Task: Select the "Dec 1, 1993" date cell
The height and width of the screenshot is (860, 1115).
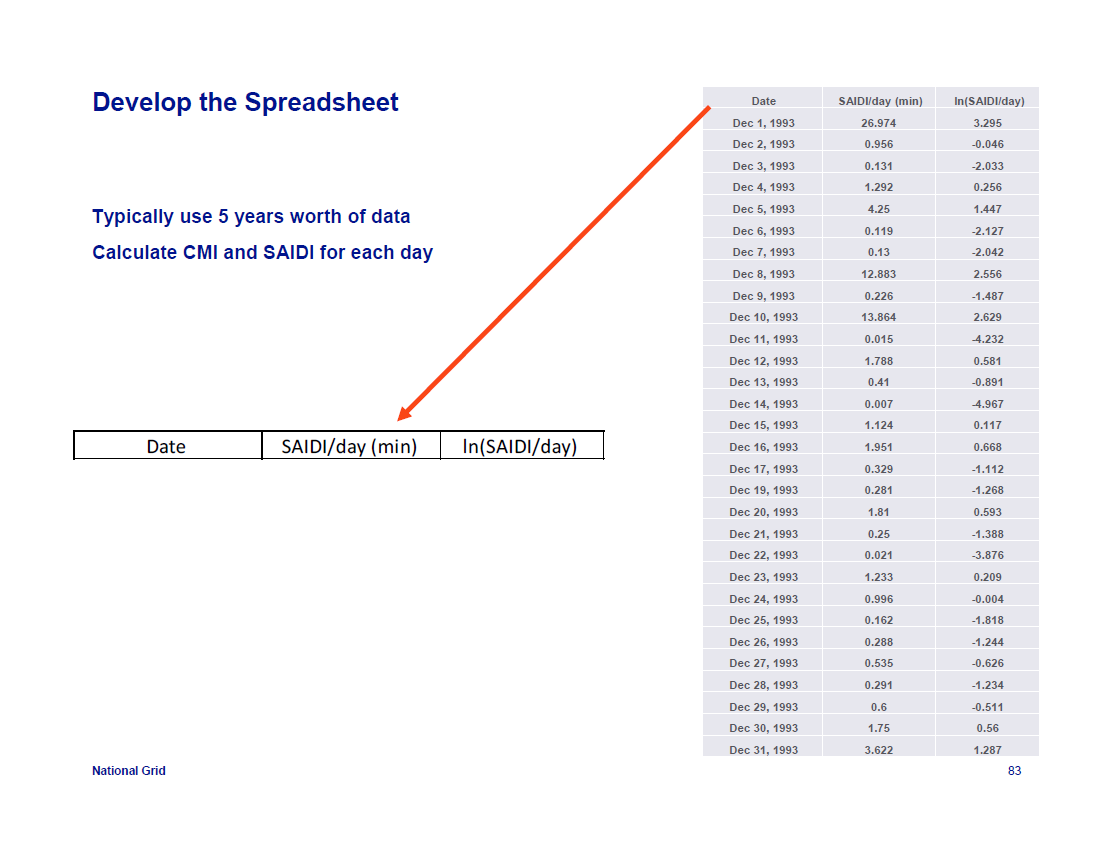Action: coord(763,123)
